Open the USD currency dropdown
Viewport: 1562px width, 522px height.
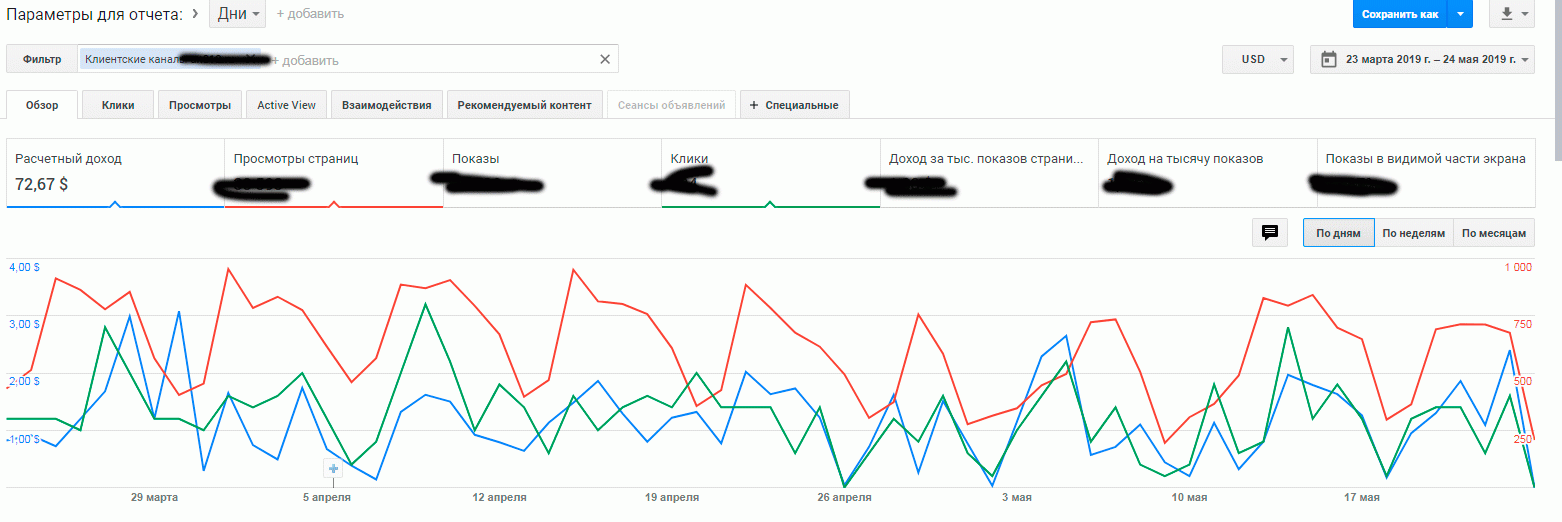click(1258, 59)
